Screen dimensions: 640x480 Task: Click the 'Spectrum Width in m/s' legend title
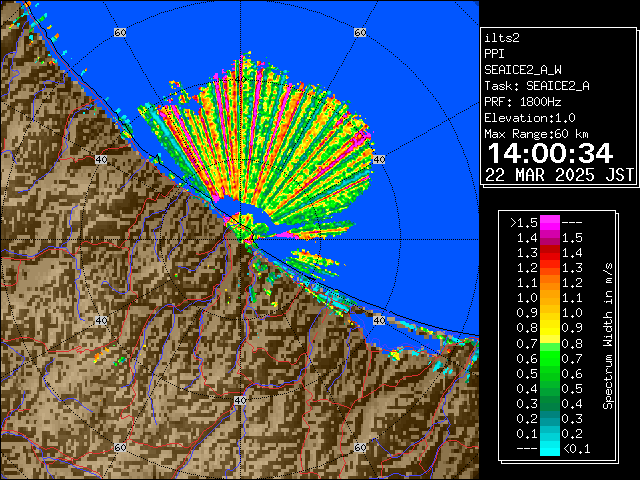(x=608, y=336)
